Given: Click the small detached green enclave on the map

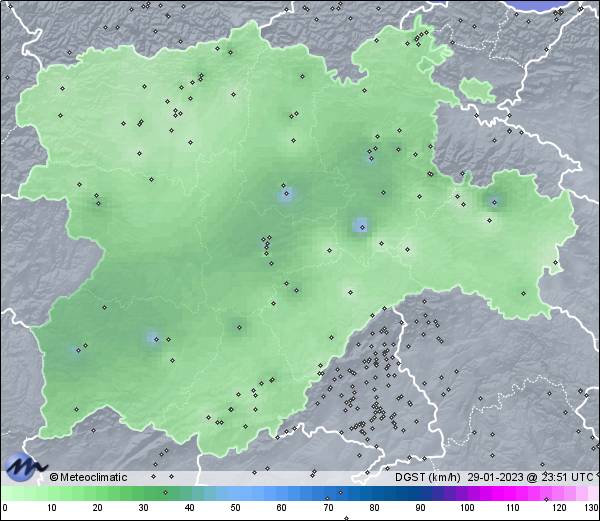Looking at the screenshot, I should coord(477,90).
